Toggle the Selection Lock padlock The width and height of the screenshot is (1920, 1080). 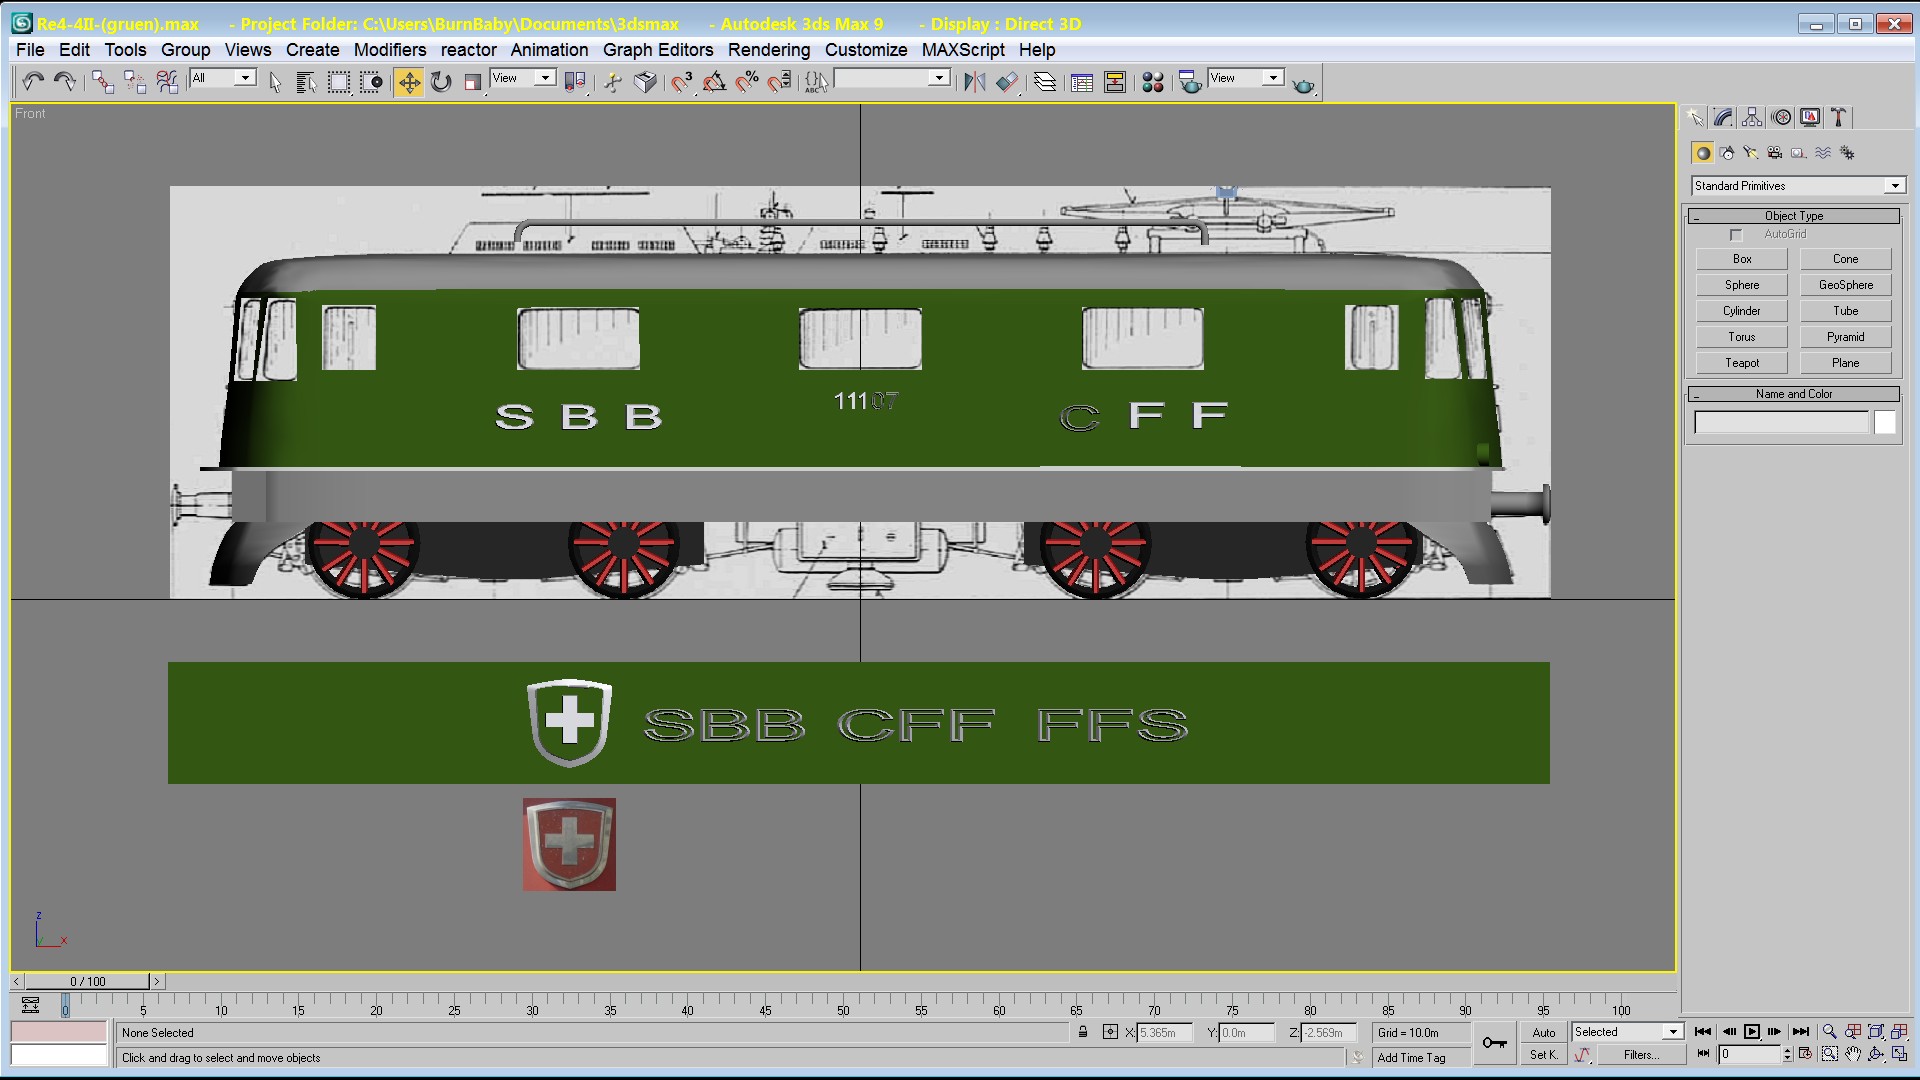(1083, 1032)
